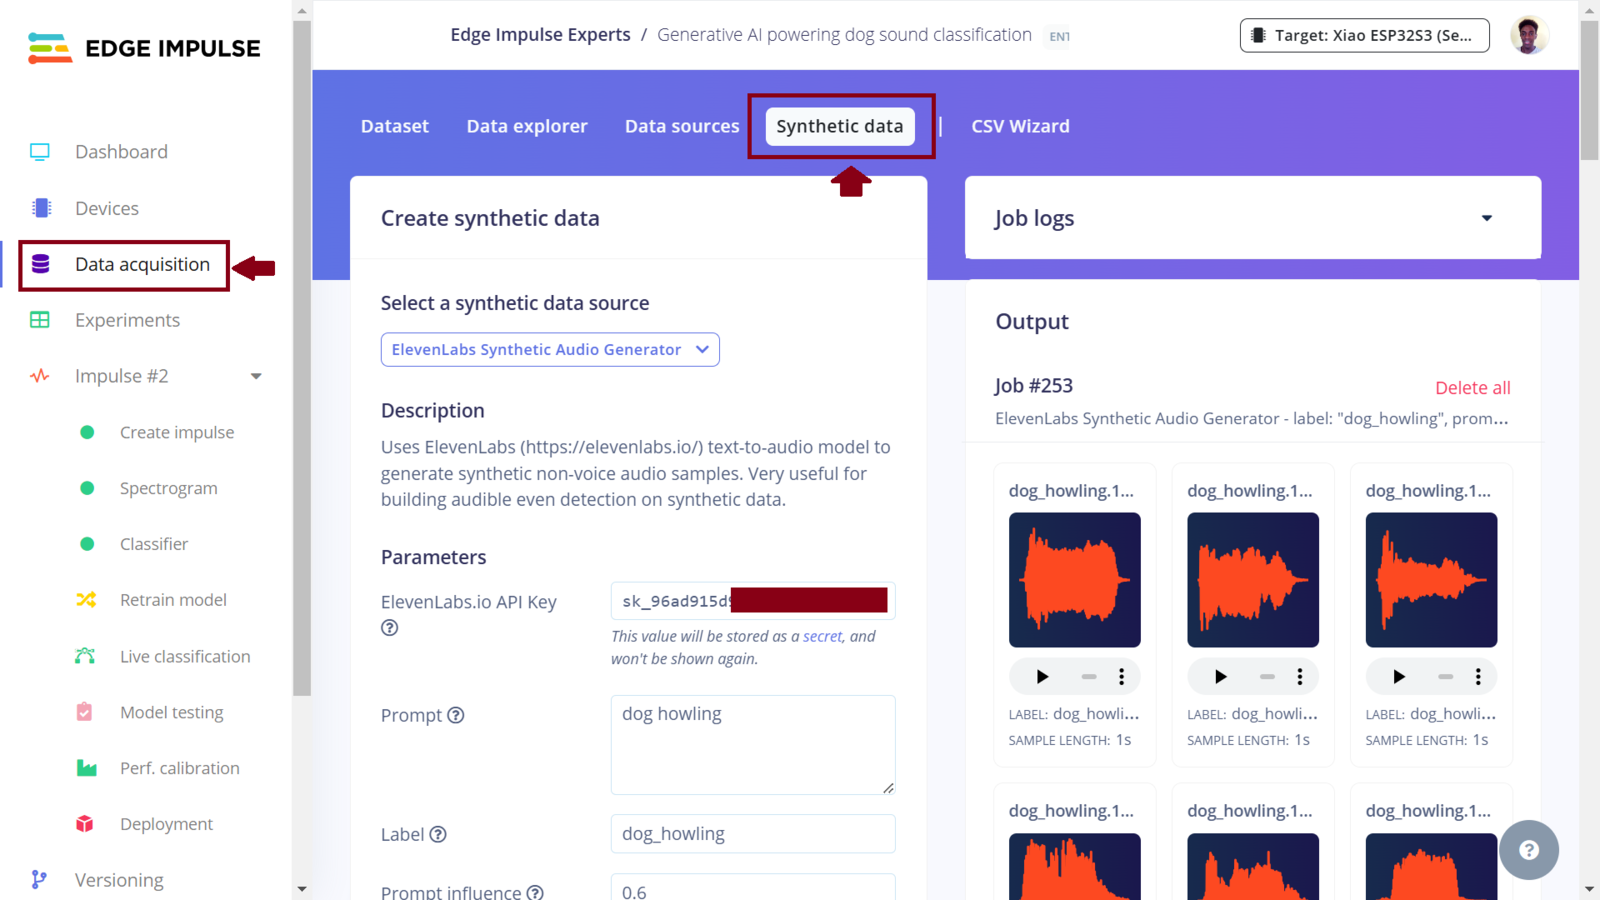Play the first dog_howling sample
Image resolution: width=1600 pixels, height=900 pixels.
1042,677
